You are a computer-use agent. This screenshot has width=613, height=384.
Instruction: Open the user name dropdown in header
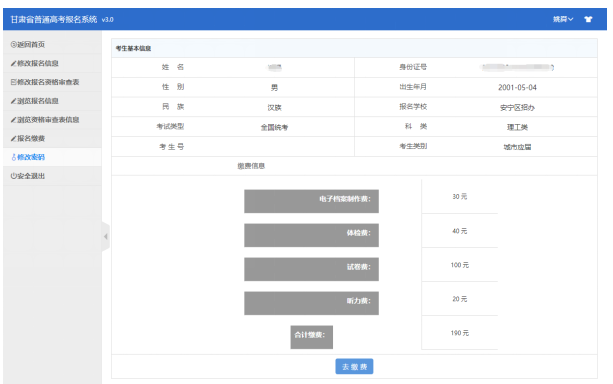563,19
